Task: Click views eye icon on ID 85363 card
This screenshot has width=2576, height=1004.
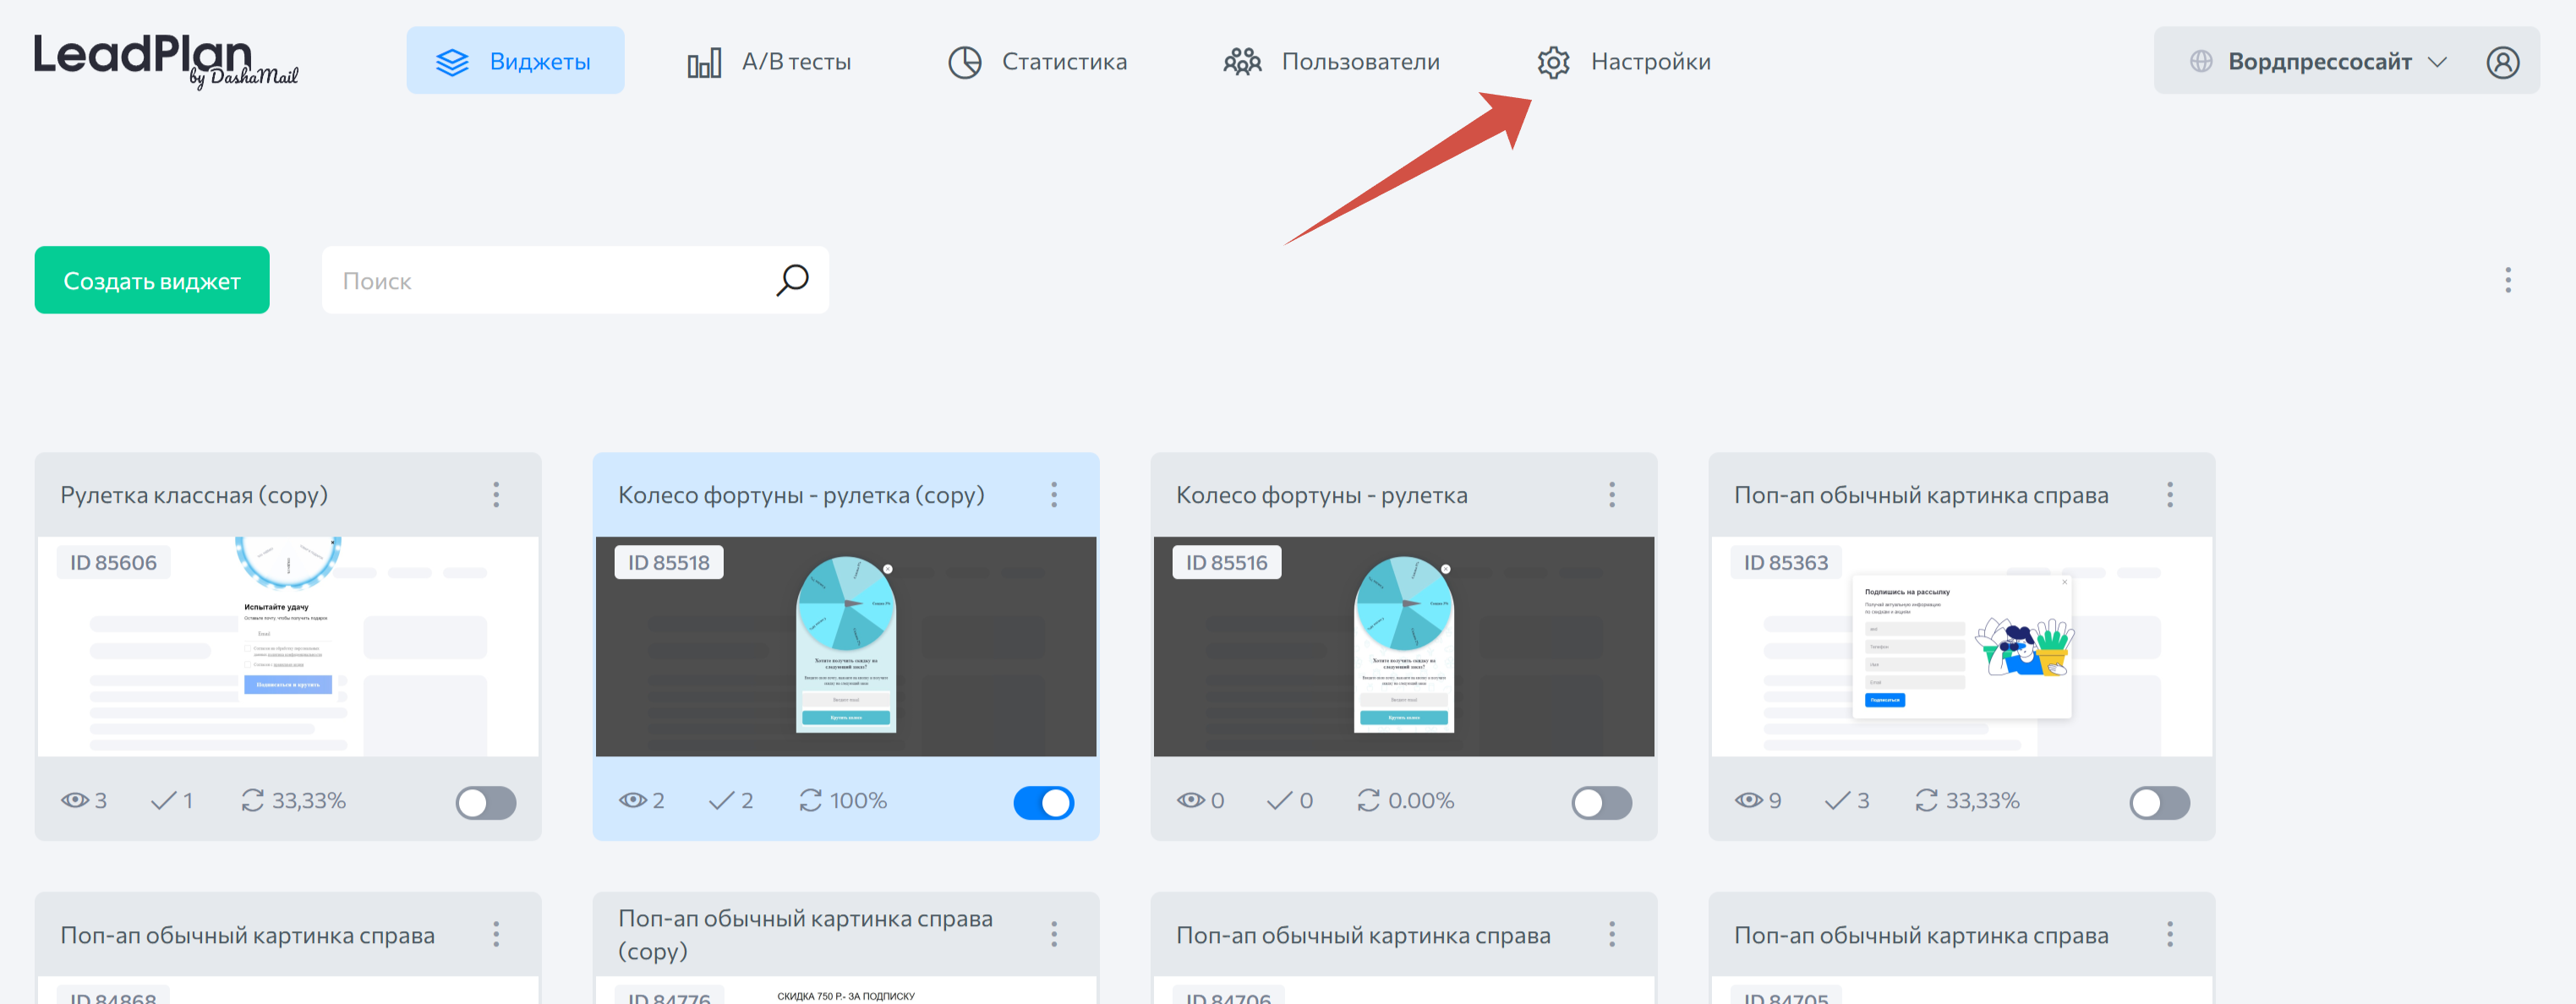Action: (x=1749, y=801)
